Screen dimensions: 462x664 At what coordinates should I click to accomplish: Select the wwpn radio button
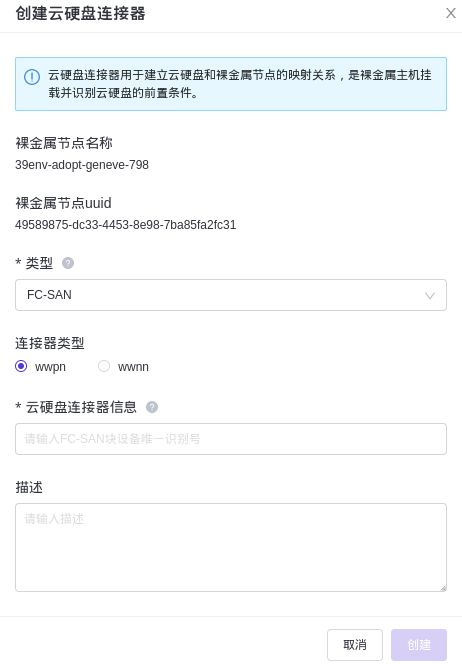pos(21,366)
